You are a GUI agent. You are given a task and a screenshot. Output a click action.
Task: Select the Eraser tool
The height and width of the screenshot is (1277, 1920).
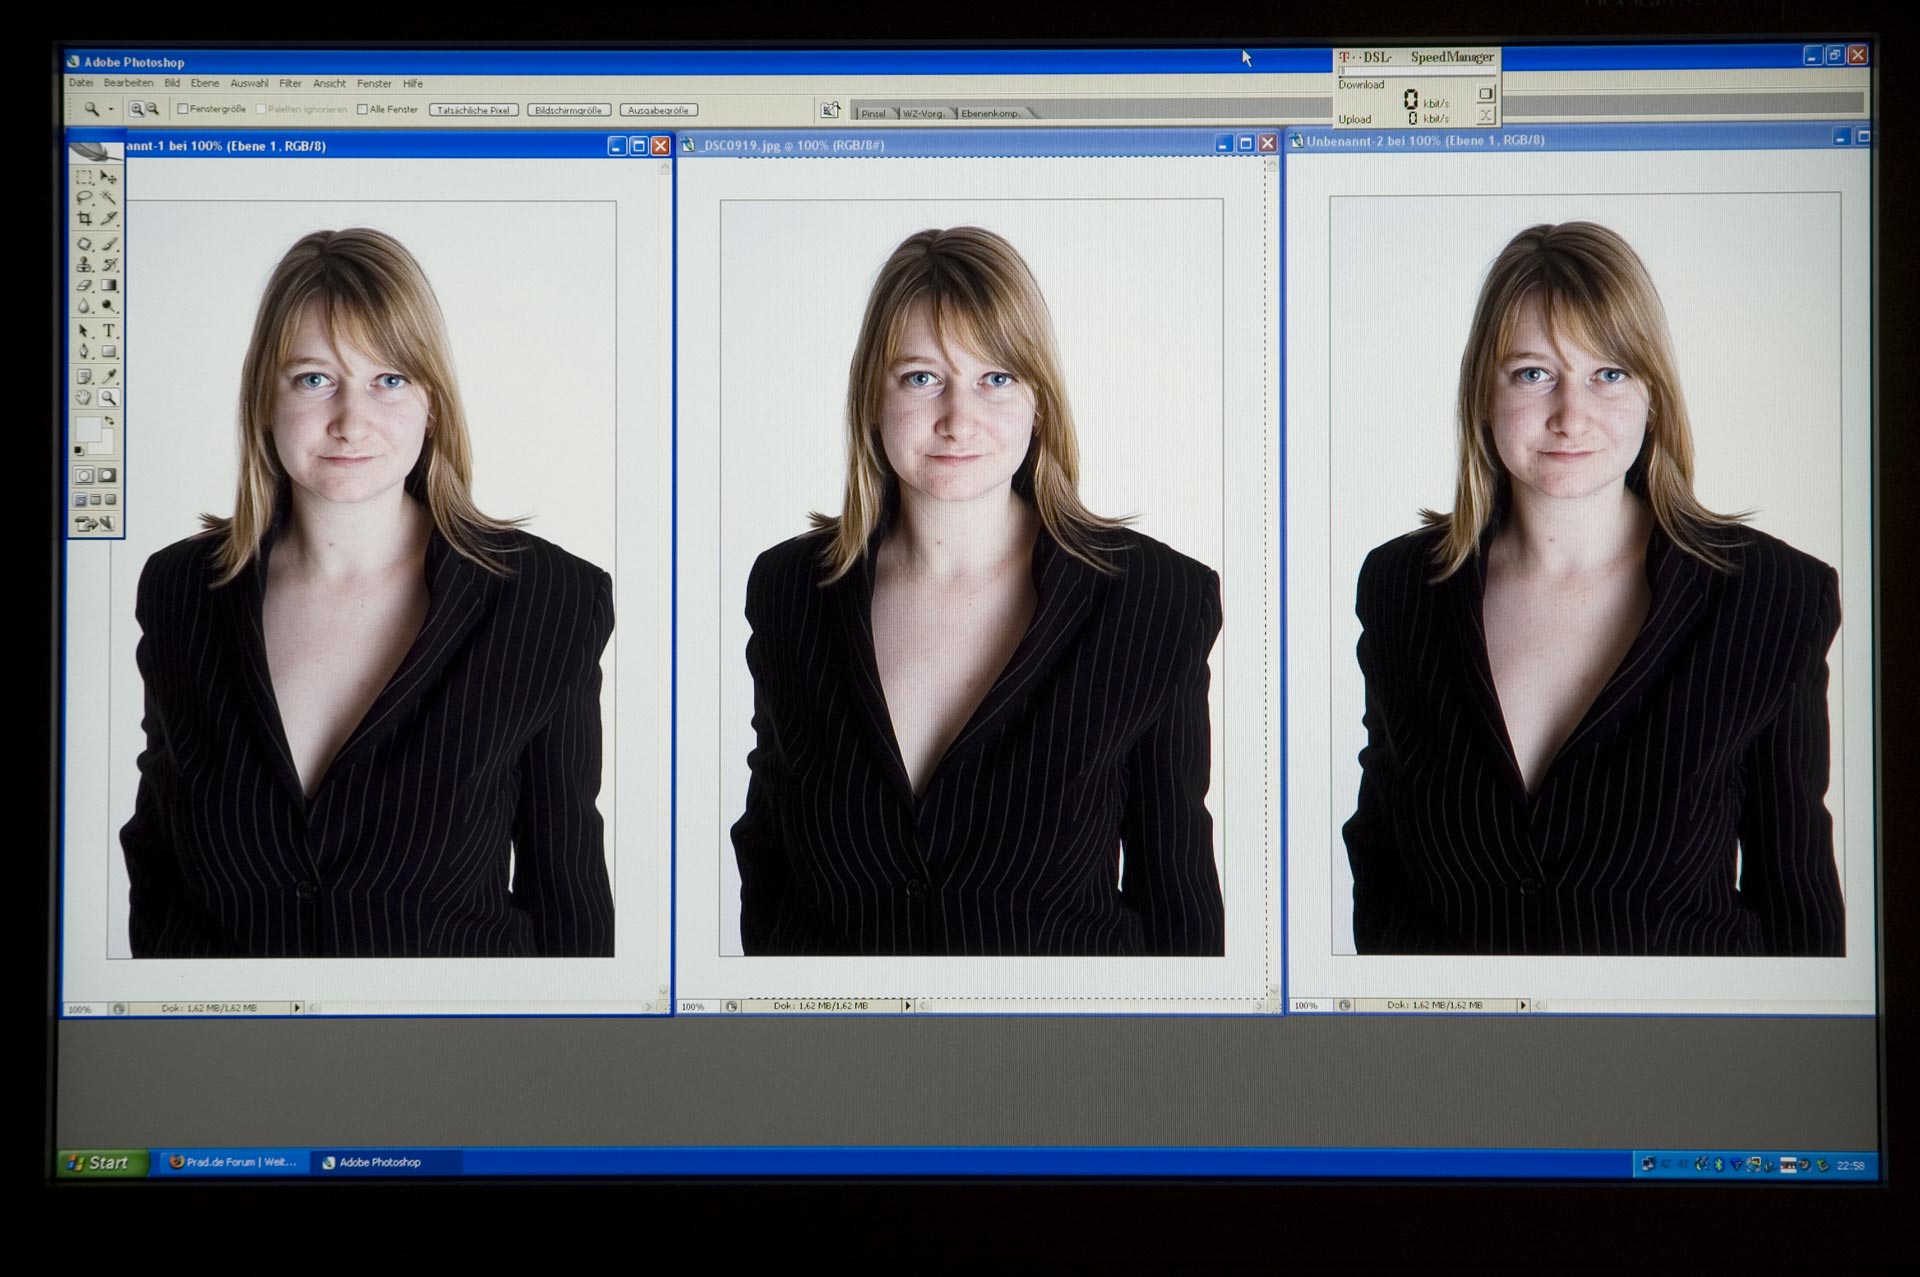[85, 286]
